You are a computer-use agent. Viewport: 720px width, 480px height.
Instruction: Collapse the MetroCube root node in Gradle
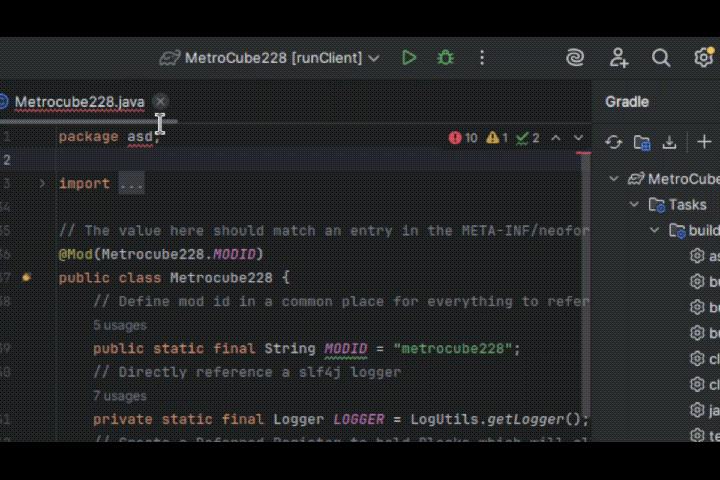pos(615,179)
